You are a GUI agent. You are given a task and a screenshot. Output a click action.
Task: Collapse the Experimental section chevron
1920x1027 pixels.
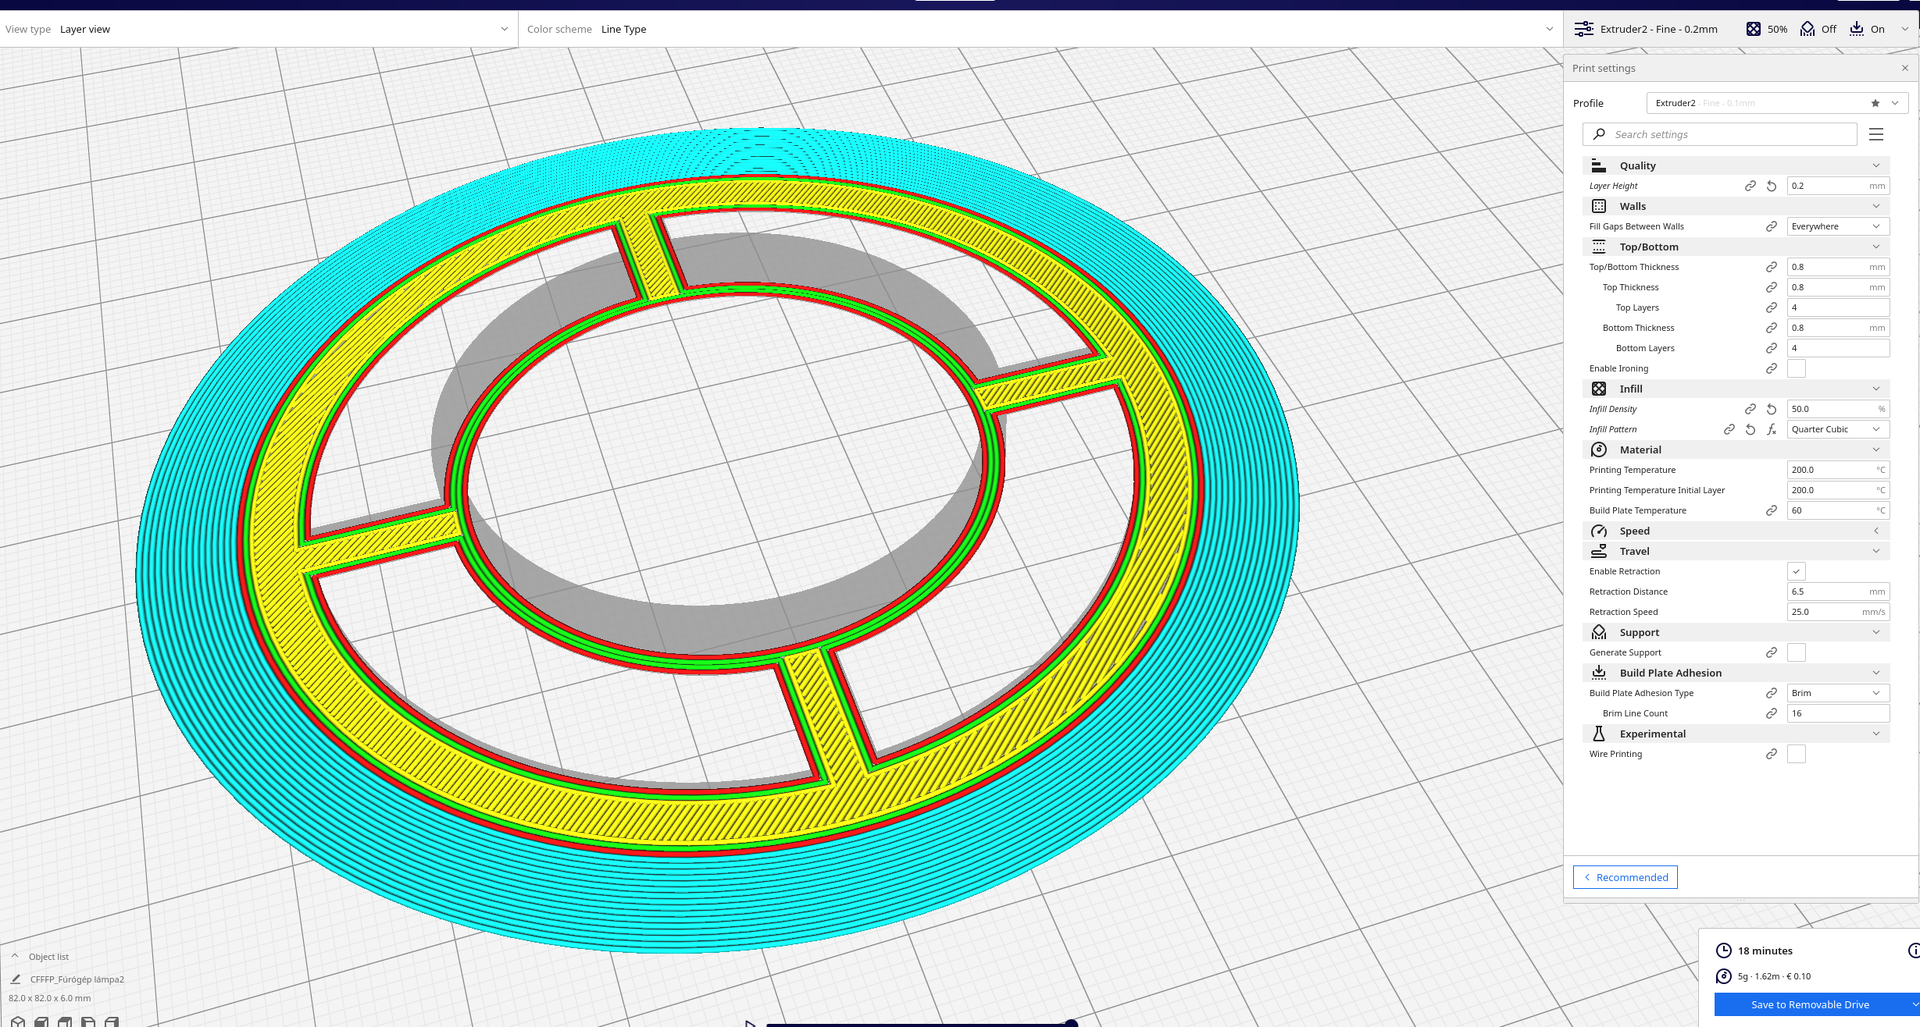(x=1876, y=734)
